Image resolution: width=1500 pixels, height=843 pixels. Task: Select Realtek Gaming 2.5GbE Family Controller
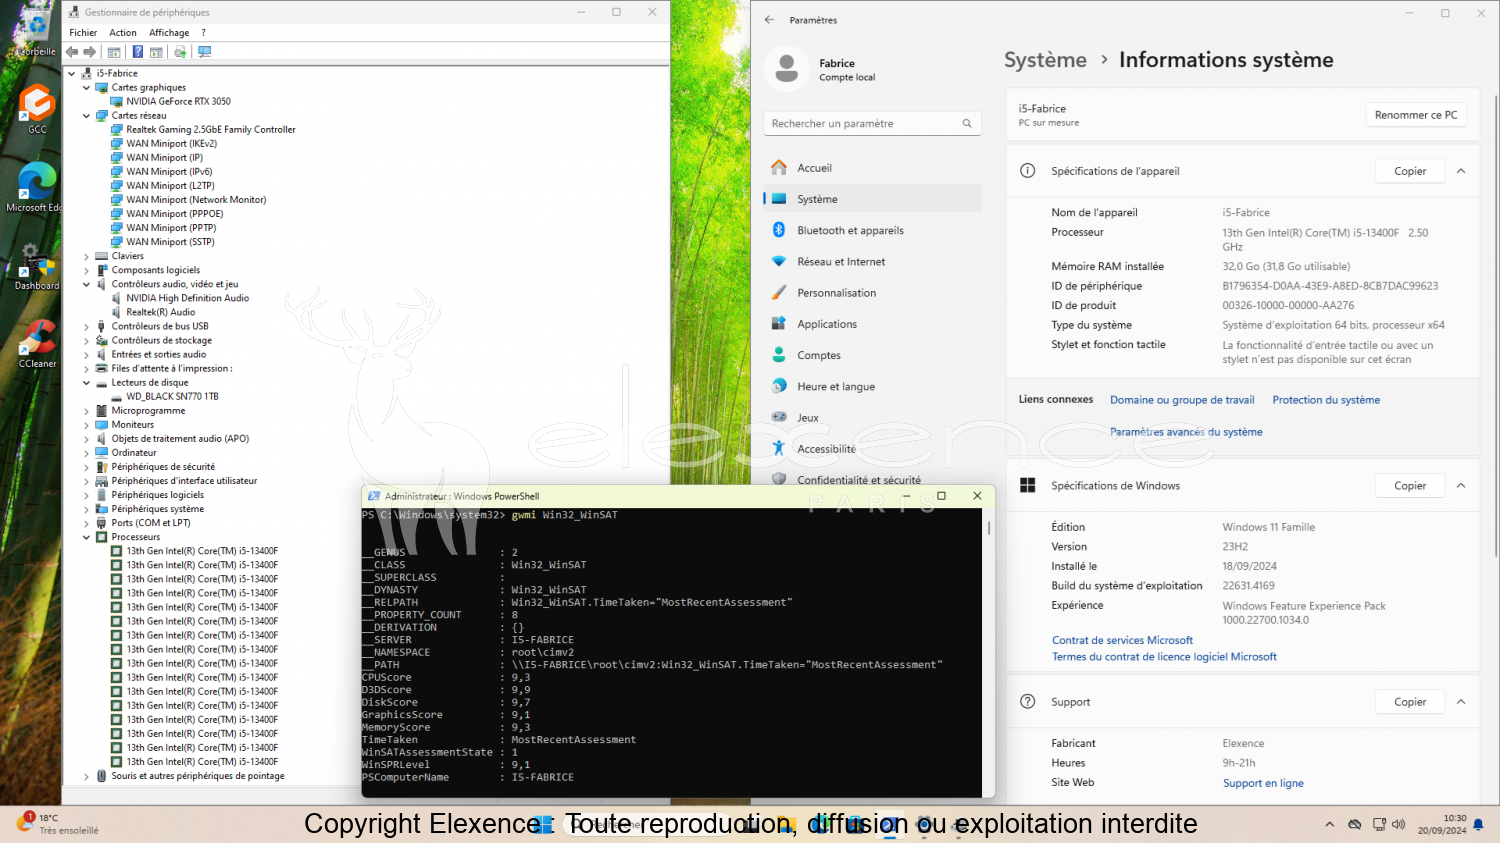(x=211, y=130)
